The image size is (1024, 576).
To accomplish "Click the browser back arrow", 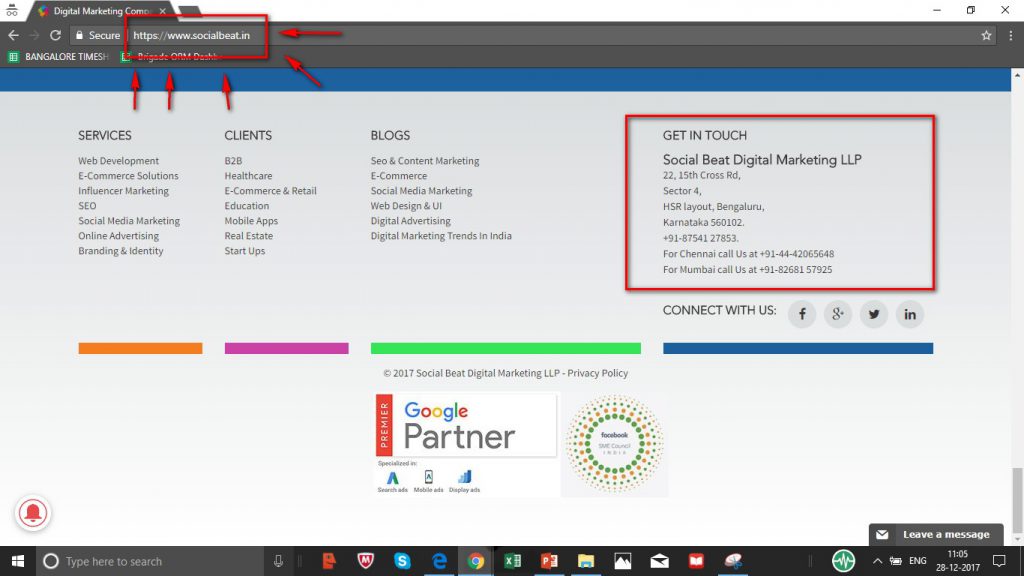I will pos(13,35).
